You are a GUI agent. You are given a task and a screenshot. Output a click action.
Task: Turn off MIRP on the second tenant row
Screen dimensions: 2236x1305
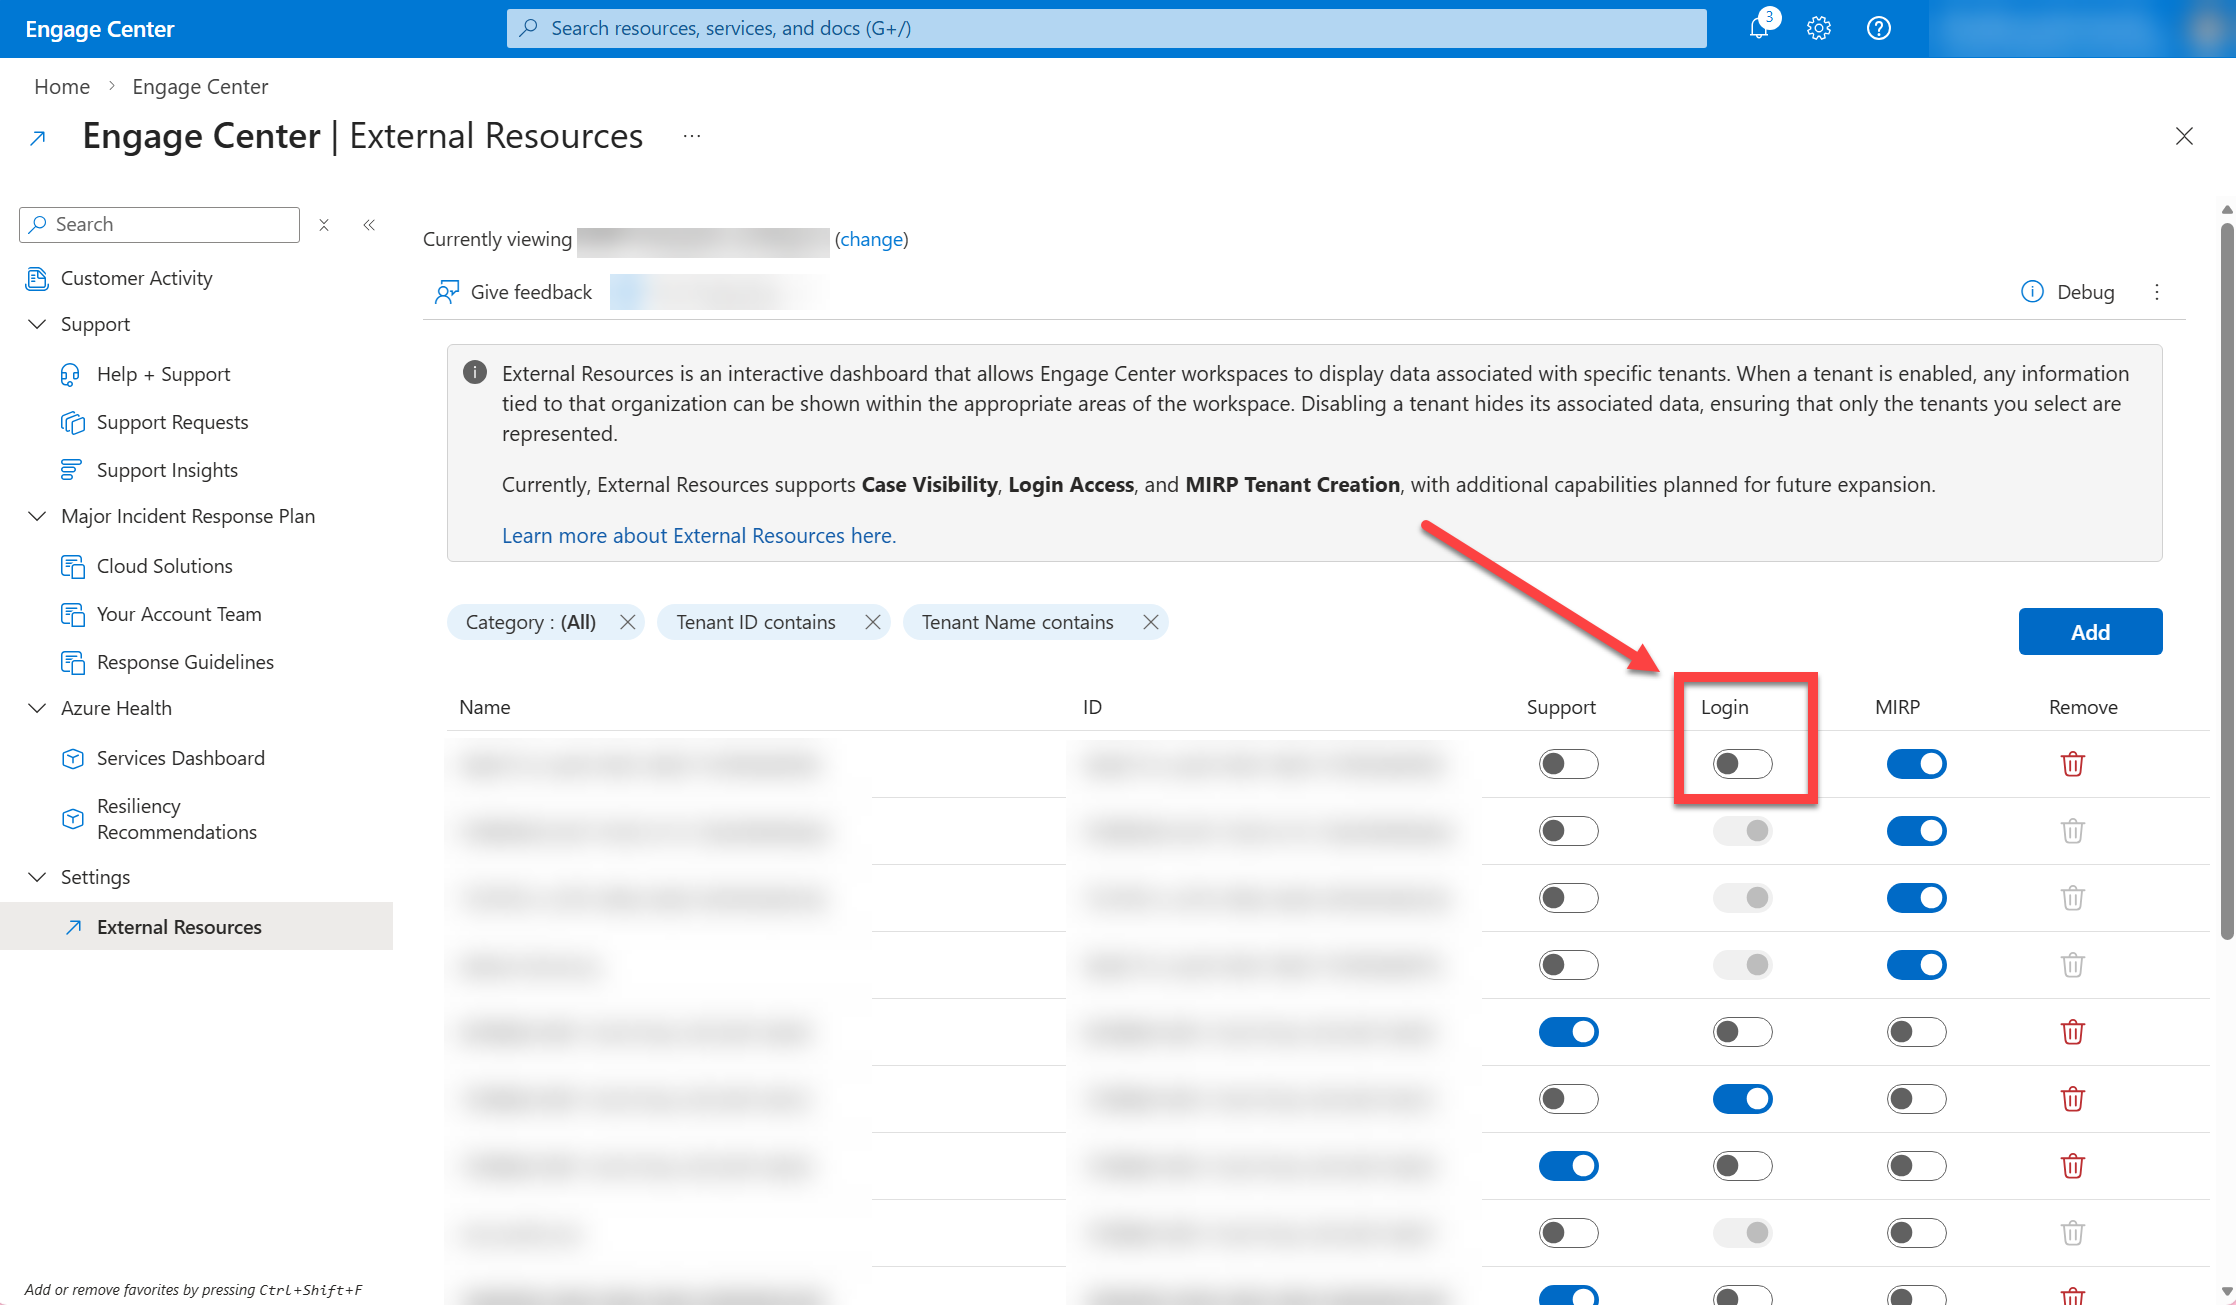tap(1917, 831)
